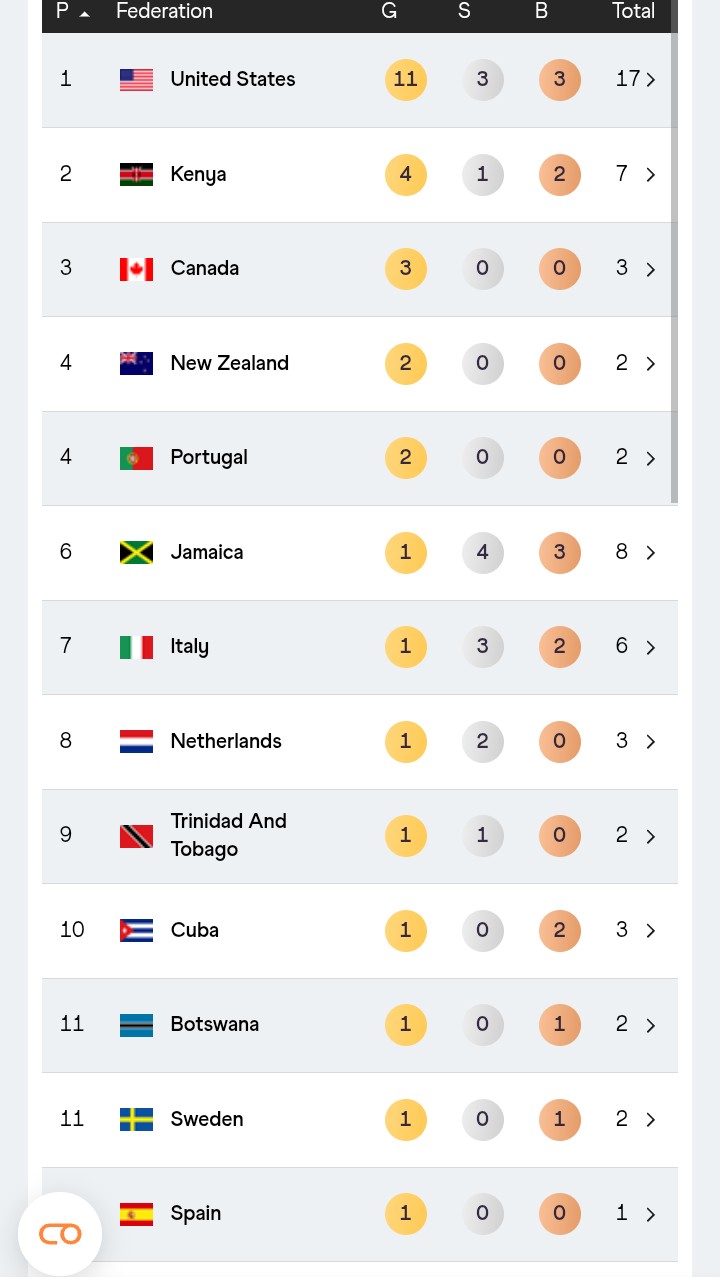Select United States gold medal badge 11
The image size is (720, 1277).
tap(406, 80)
